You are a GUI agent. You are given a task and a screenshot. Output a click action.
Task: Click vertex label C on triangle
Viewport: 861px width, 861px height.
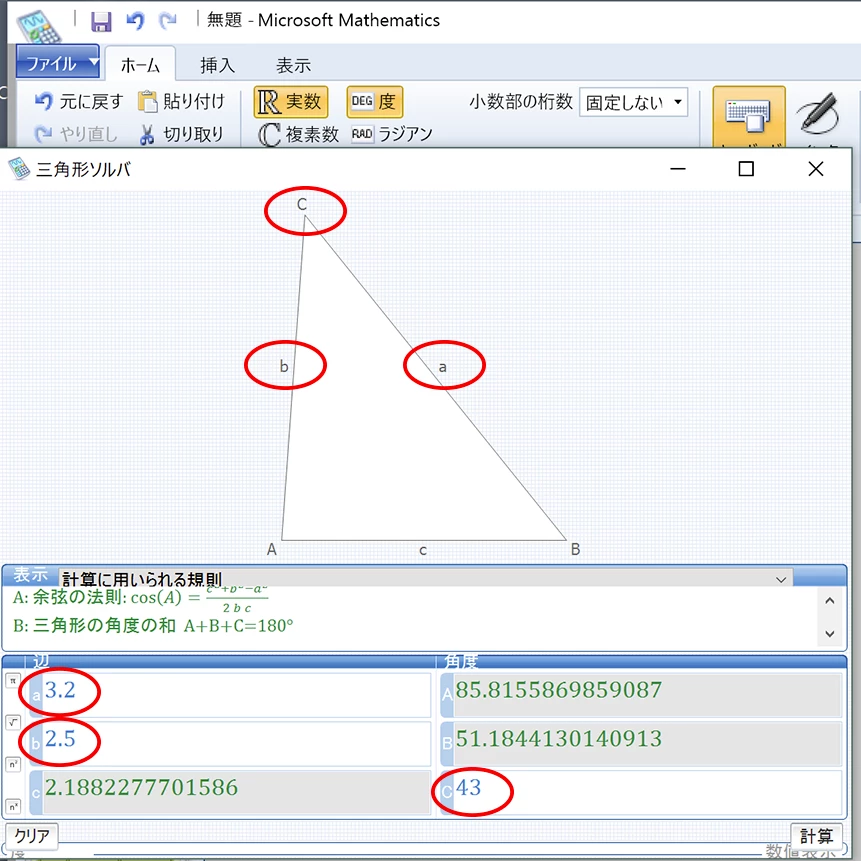click(x=302, y=204)
